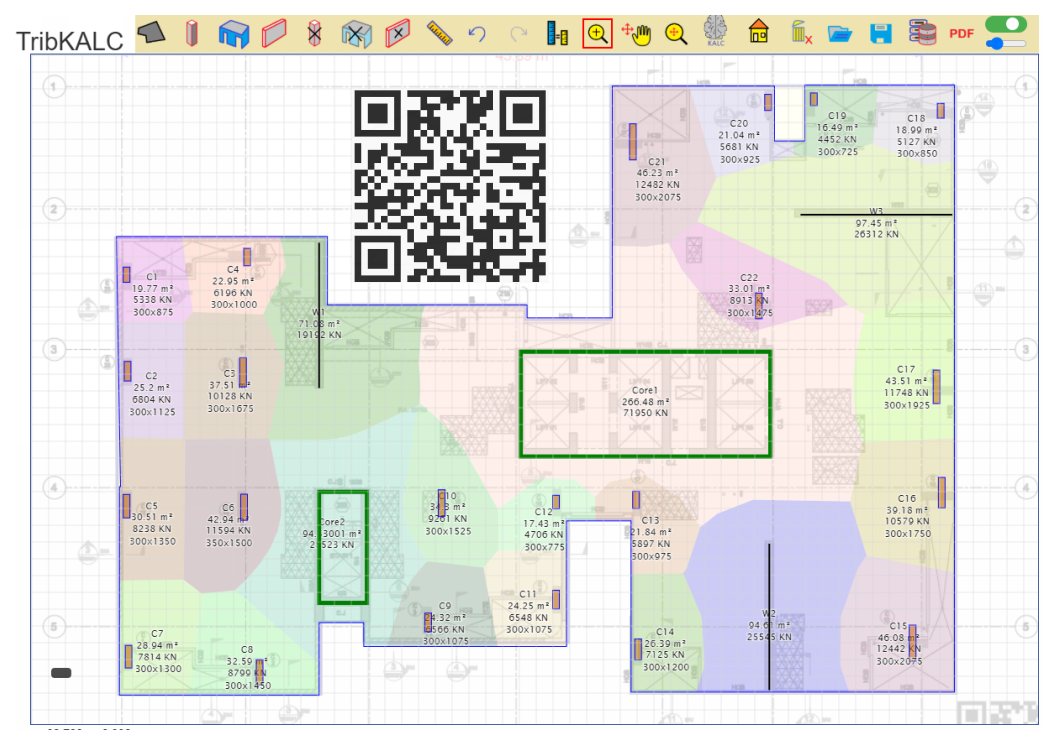Click the scale calibration rulers icon
This screenshot has height=733, width=1057.
coord(557,33)
